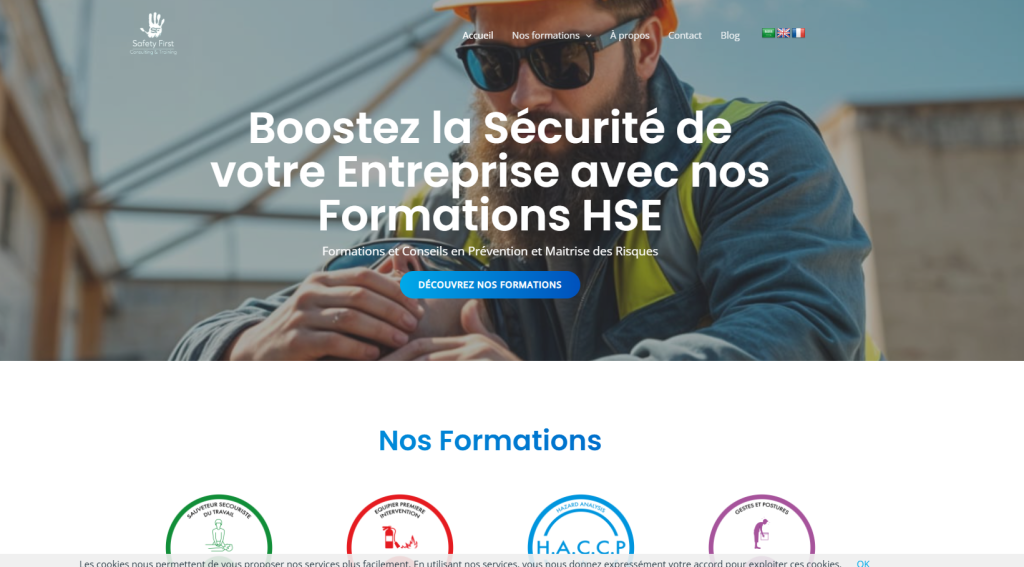Image resolution: width=1024 pixels, height=567 pixels.
Task: Go to Accueil menu item
Action: coord(477,35)
